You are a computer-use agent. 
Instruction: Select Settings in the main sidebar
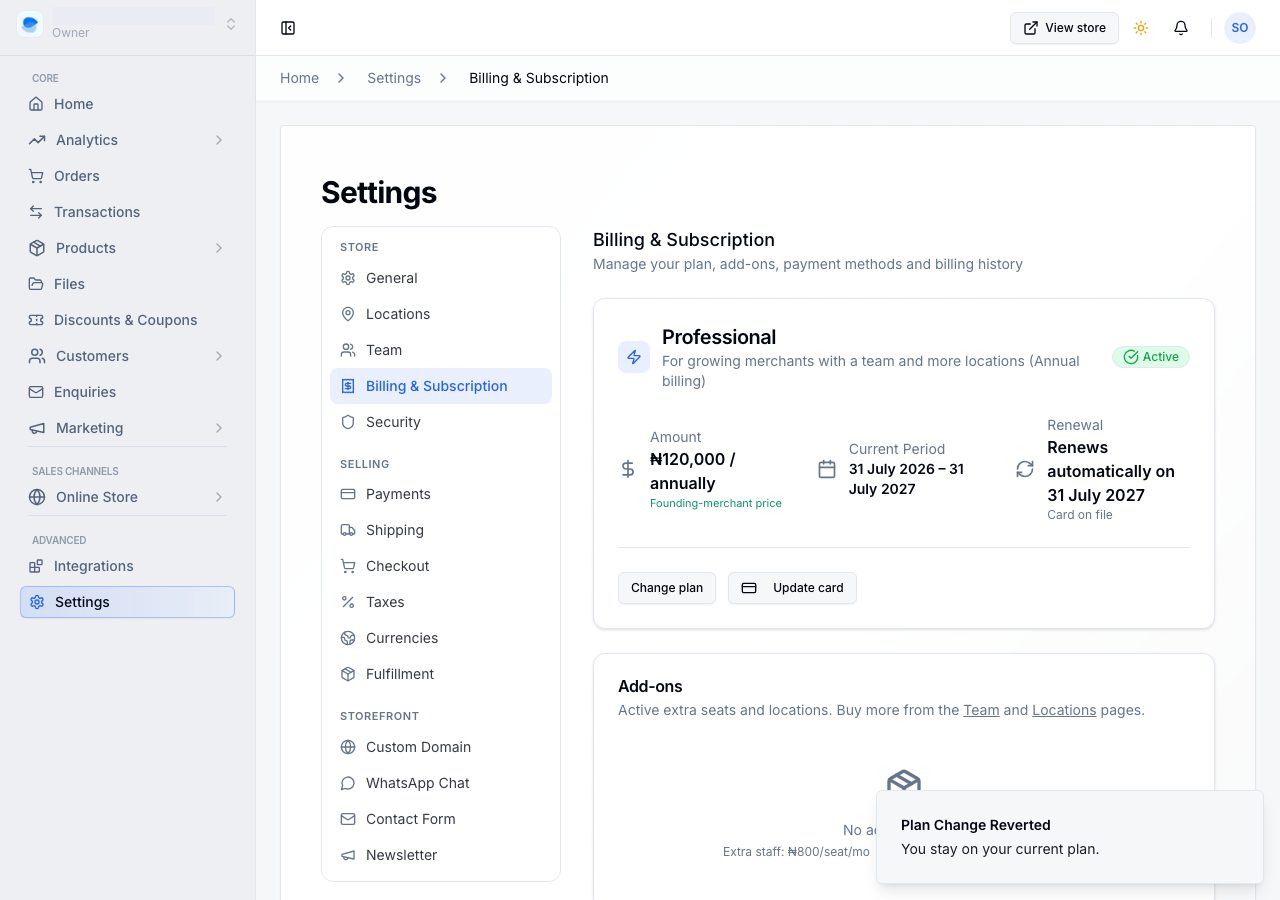127,602
